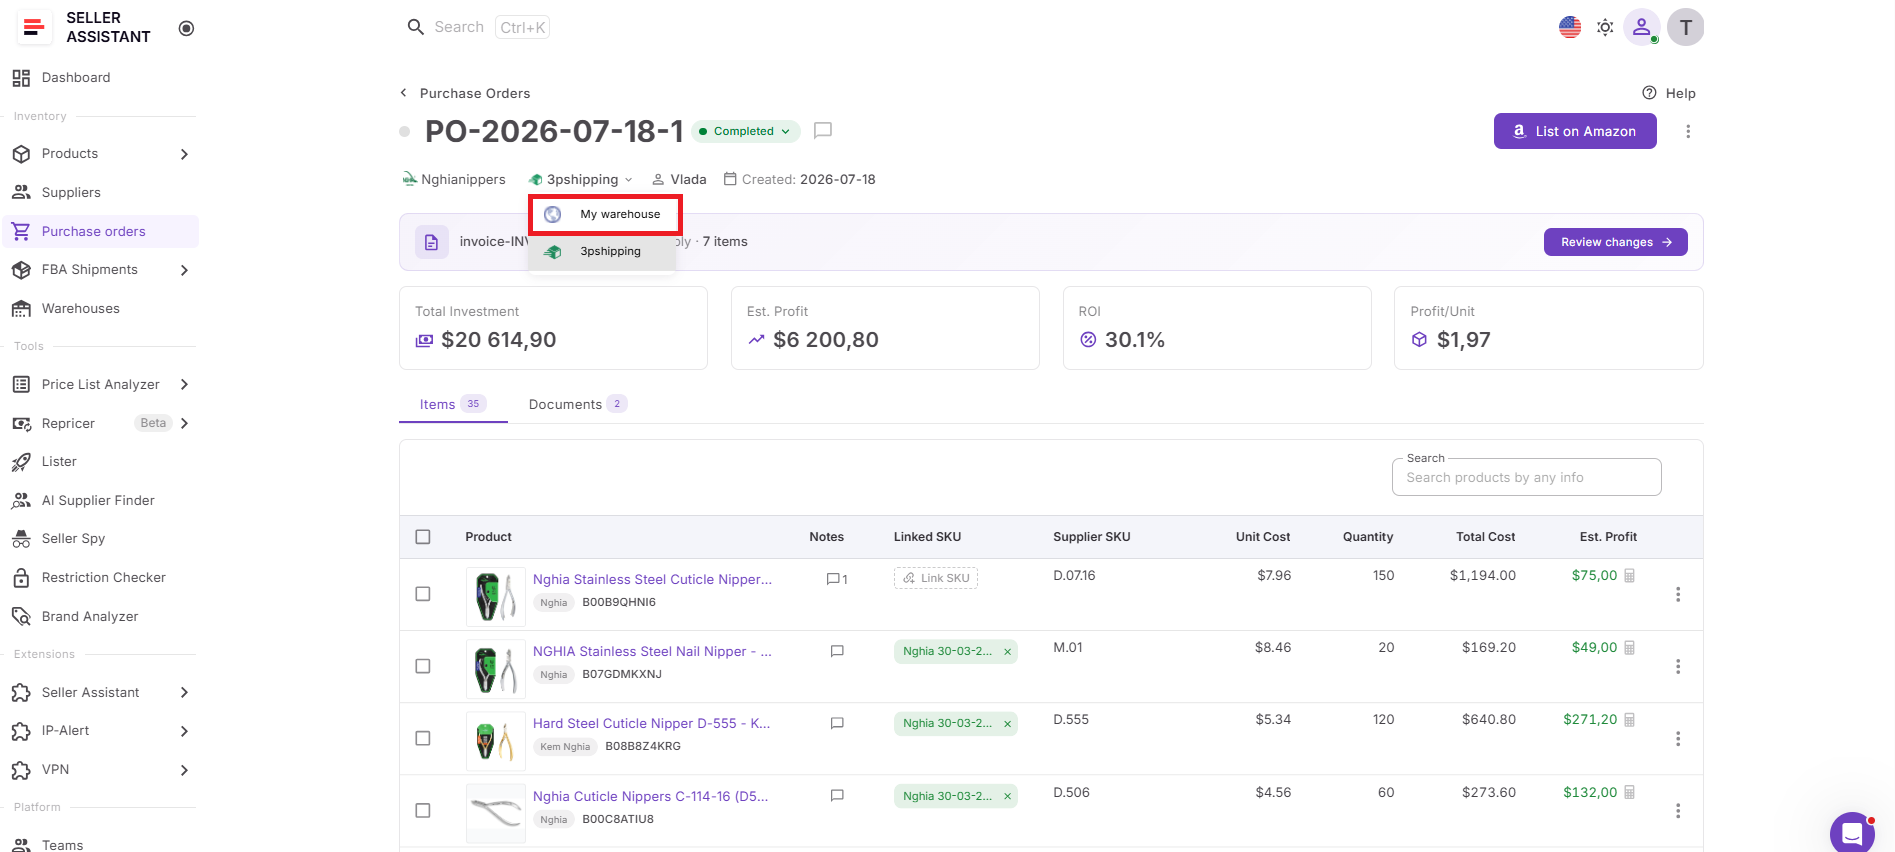This screenshot has height=852, width=1895.
Task: Open the 3pshipping warehouse dropdown
Action: 581,179
